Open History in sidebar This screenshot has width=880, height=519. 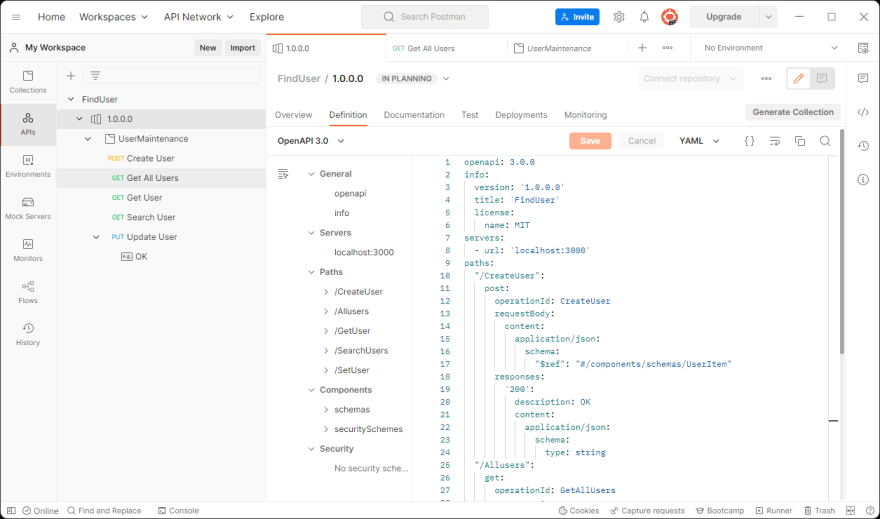tap(28, 334)
